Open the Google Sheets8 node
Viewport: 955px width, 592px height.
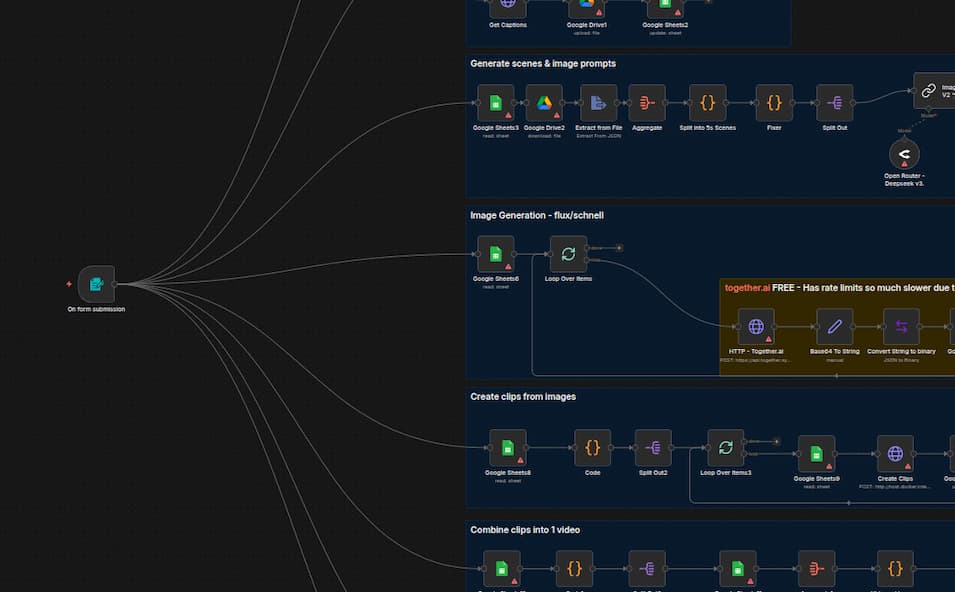click(x=508, y=448)
